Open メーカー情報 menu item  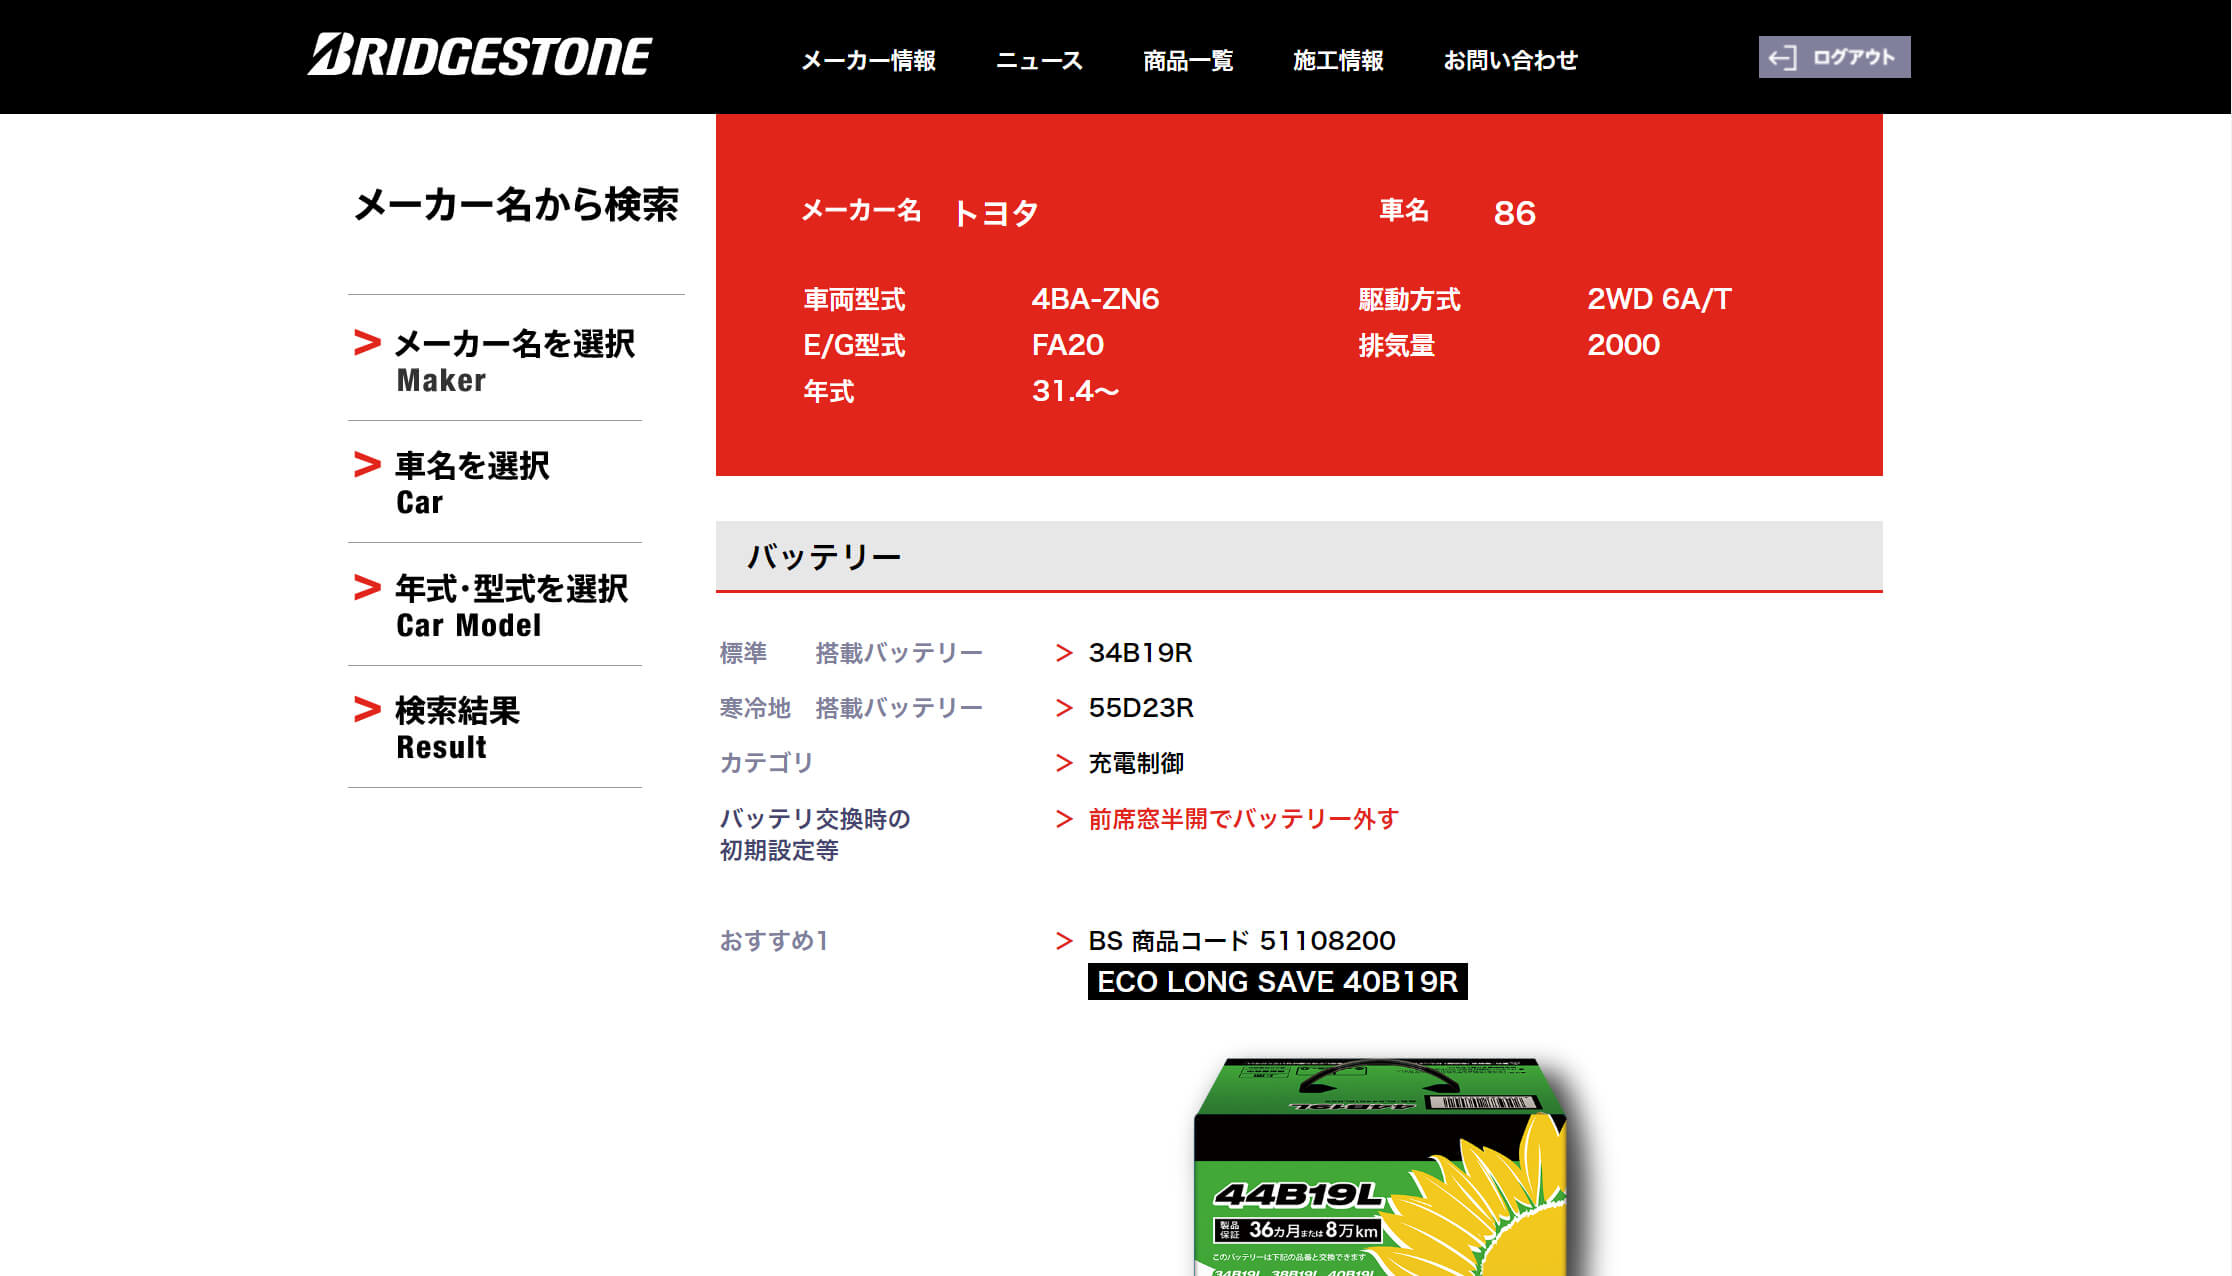click(868, 61)
